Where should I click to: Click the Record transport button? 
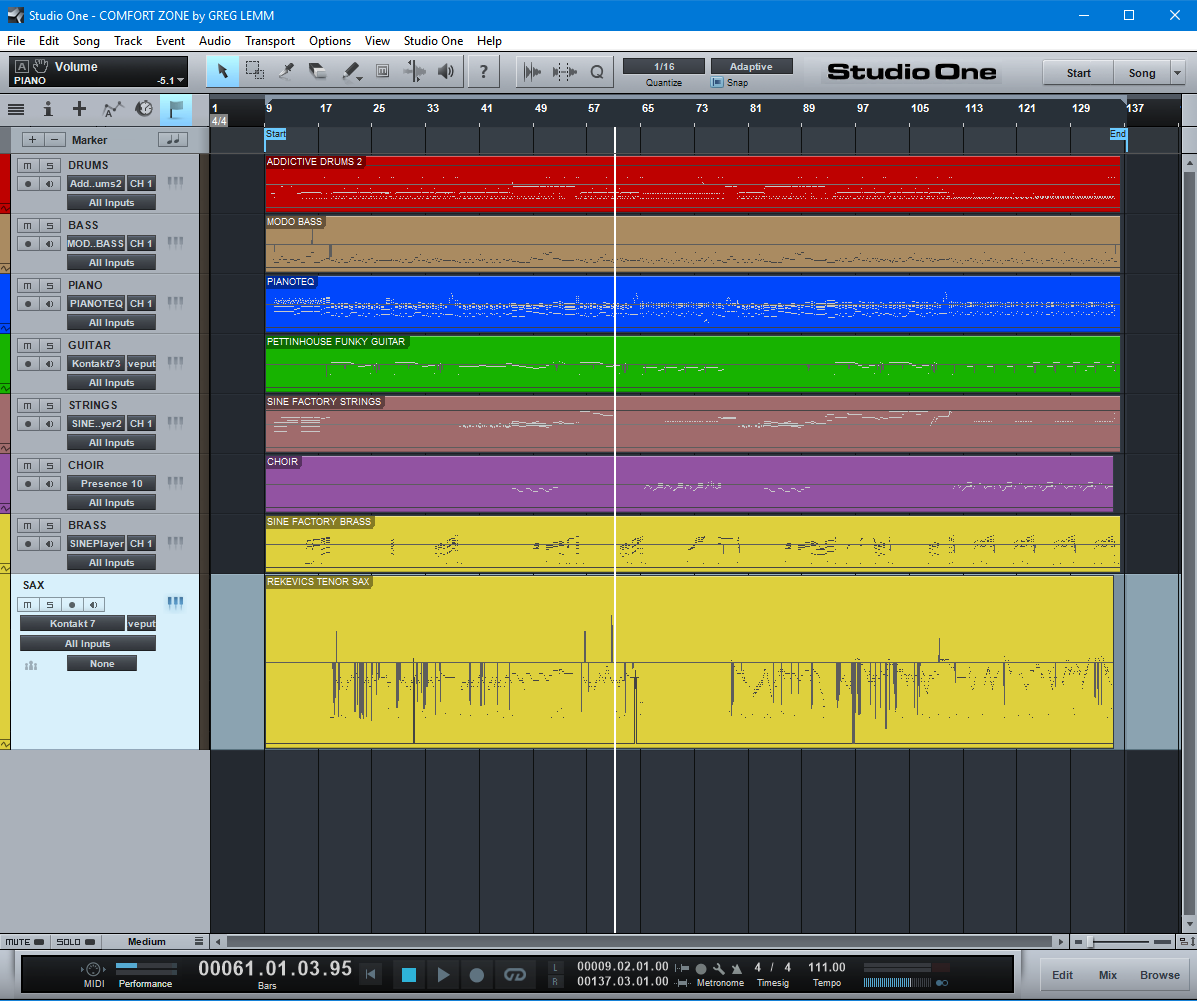(476, 974)
